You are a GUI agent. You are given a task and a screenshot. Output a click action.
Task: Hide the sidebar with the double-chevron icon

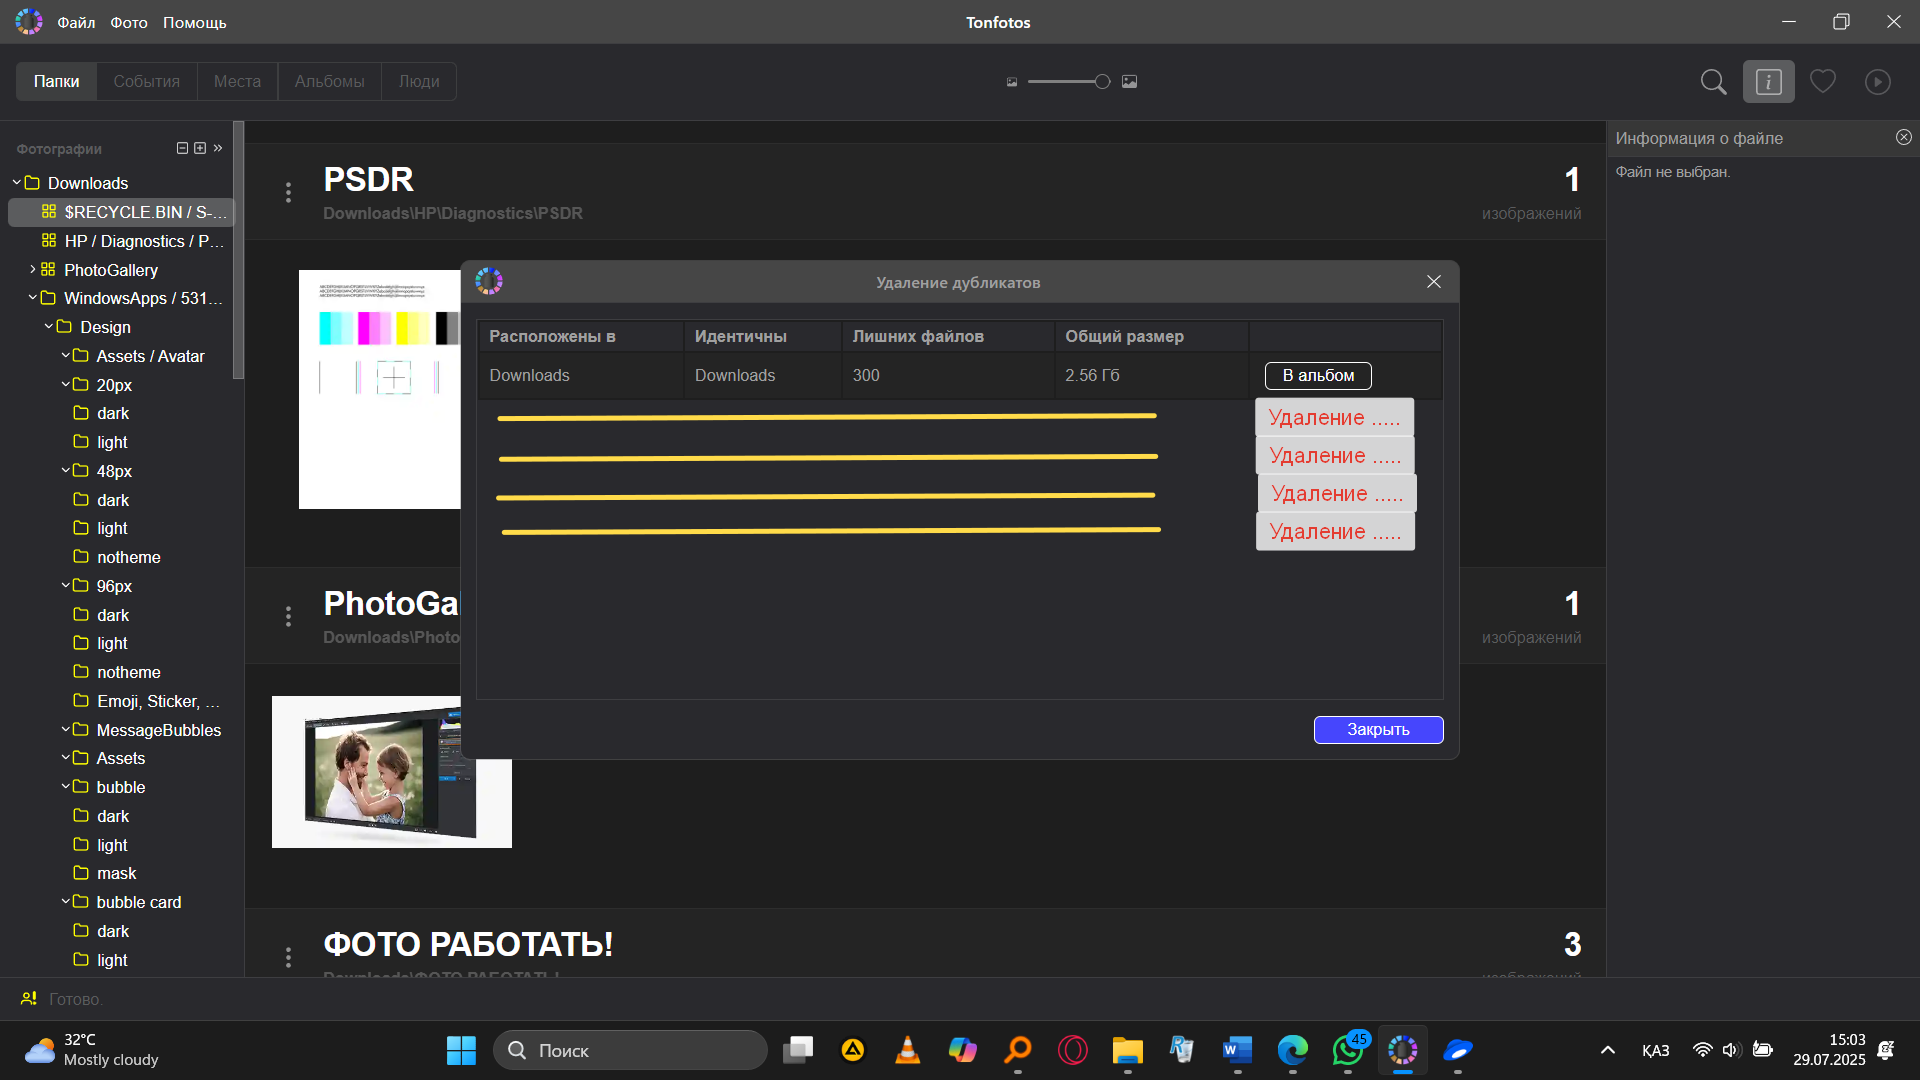[x=218, y=148]
